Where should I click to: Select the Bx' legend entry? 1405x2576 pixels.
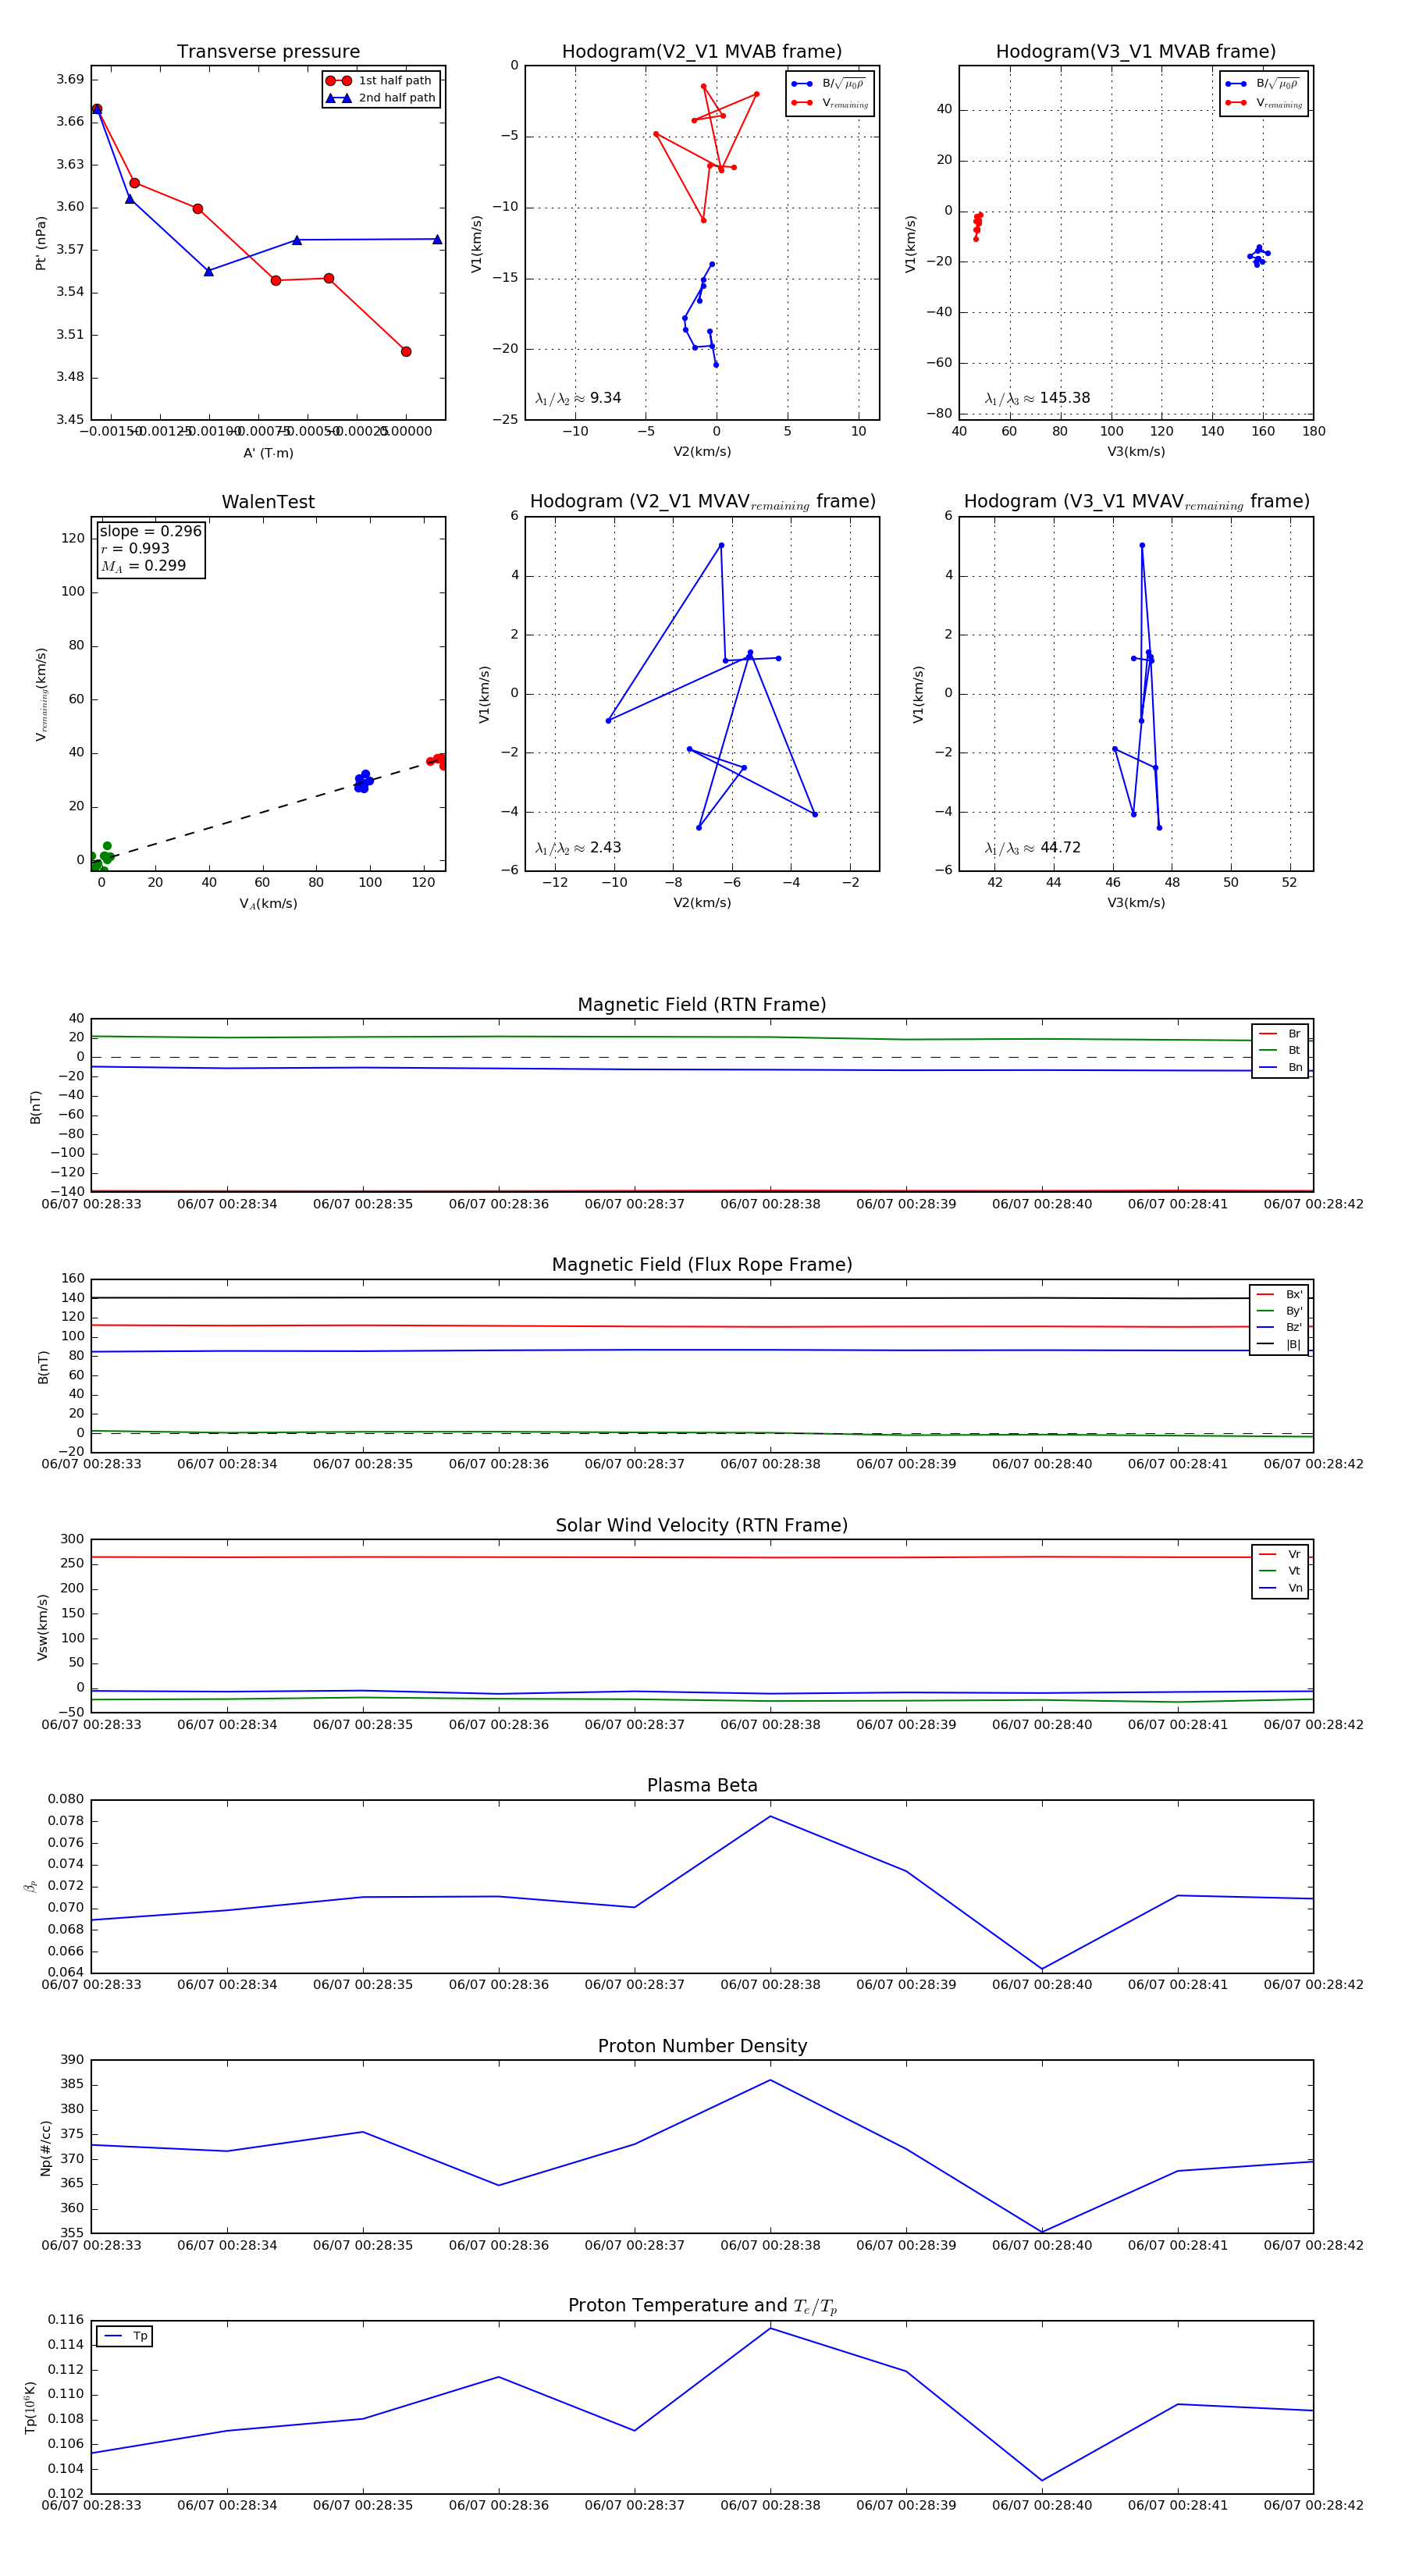coord(1279,1295)
